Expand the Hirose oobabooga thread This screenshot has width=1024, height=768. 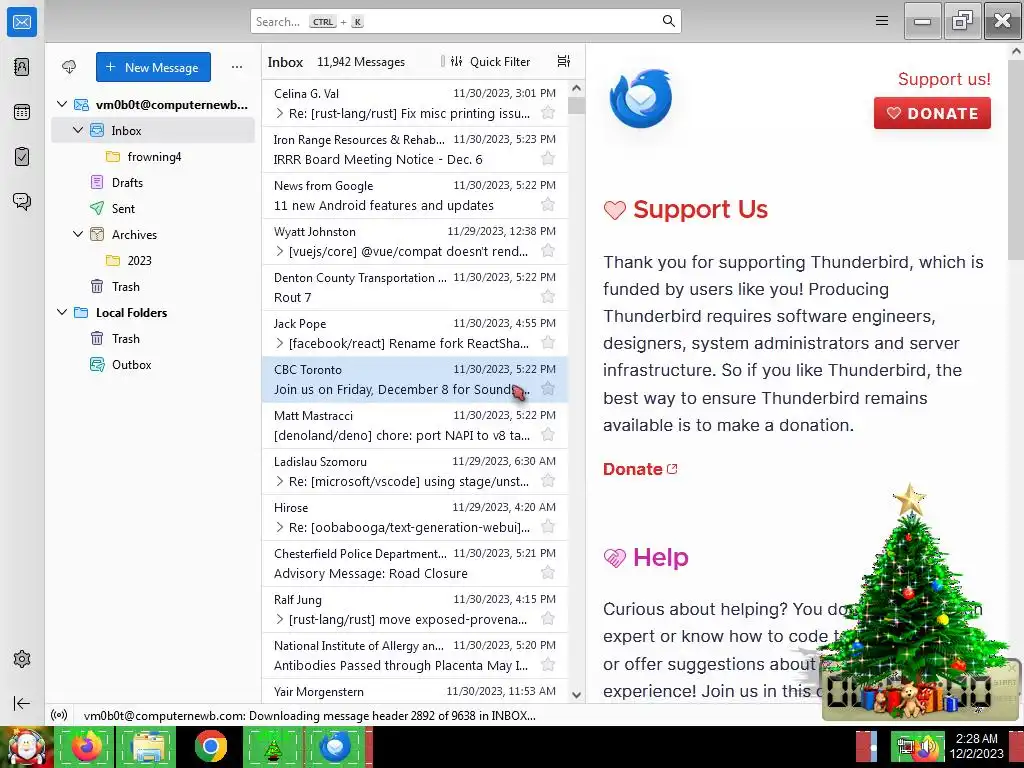tap(280, 527)
